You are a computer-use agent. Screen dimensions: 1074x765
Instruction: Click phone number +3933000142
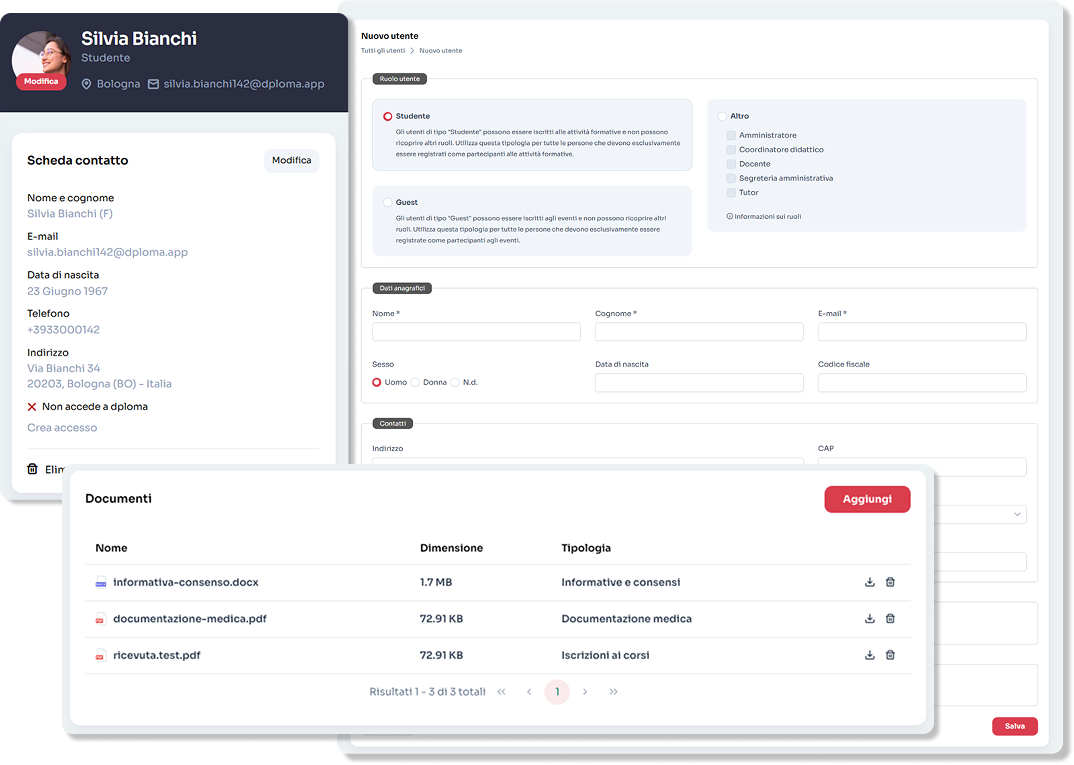[64, 329]
